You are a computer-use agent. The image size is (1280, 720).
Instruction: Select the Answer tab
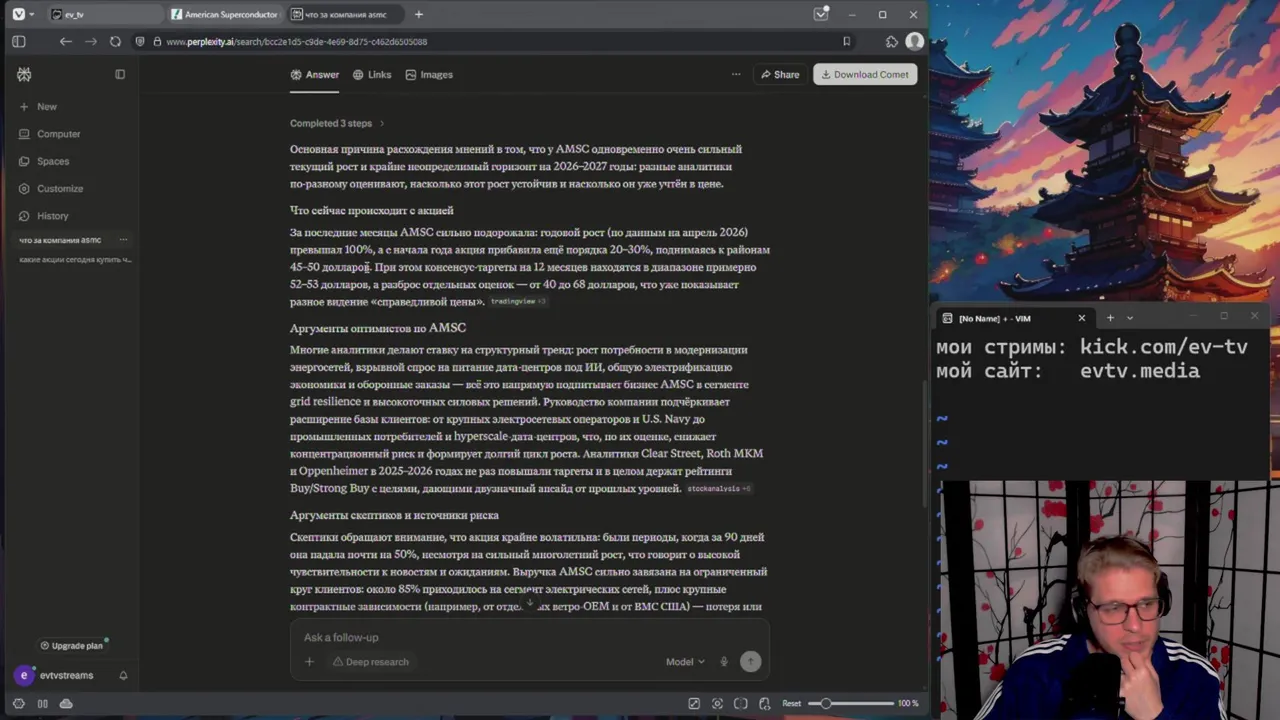tap(315, 74)
